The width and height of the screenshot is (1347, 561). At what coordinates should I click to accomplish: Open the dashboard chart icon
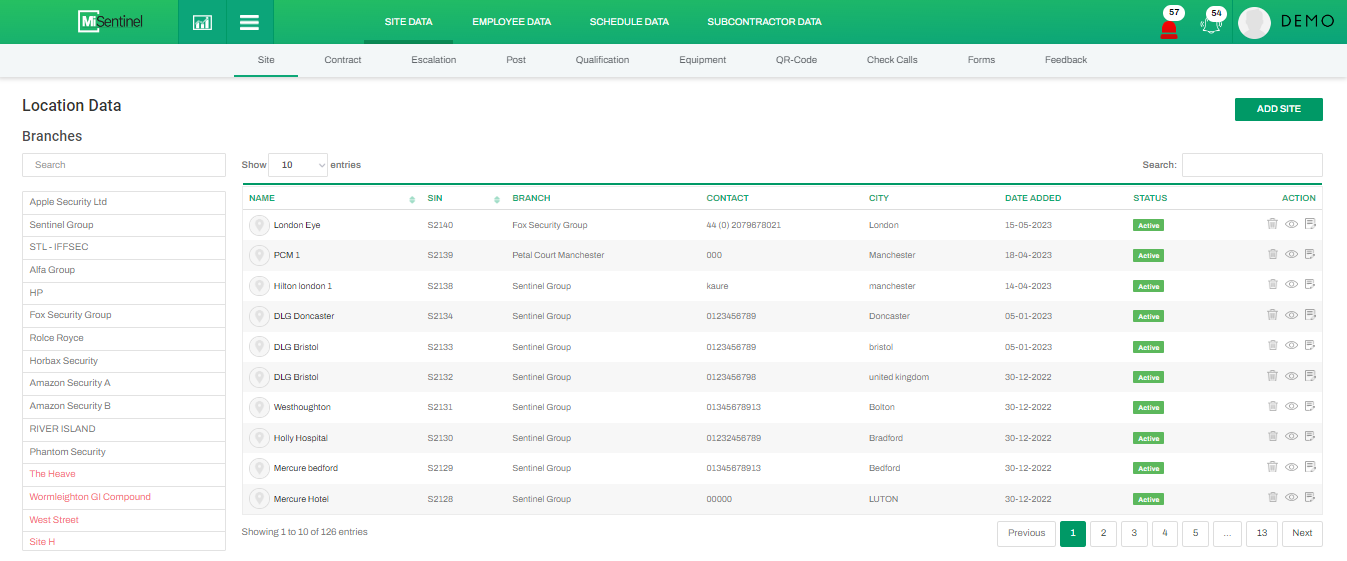pos(202,22)
